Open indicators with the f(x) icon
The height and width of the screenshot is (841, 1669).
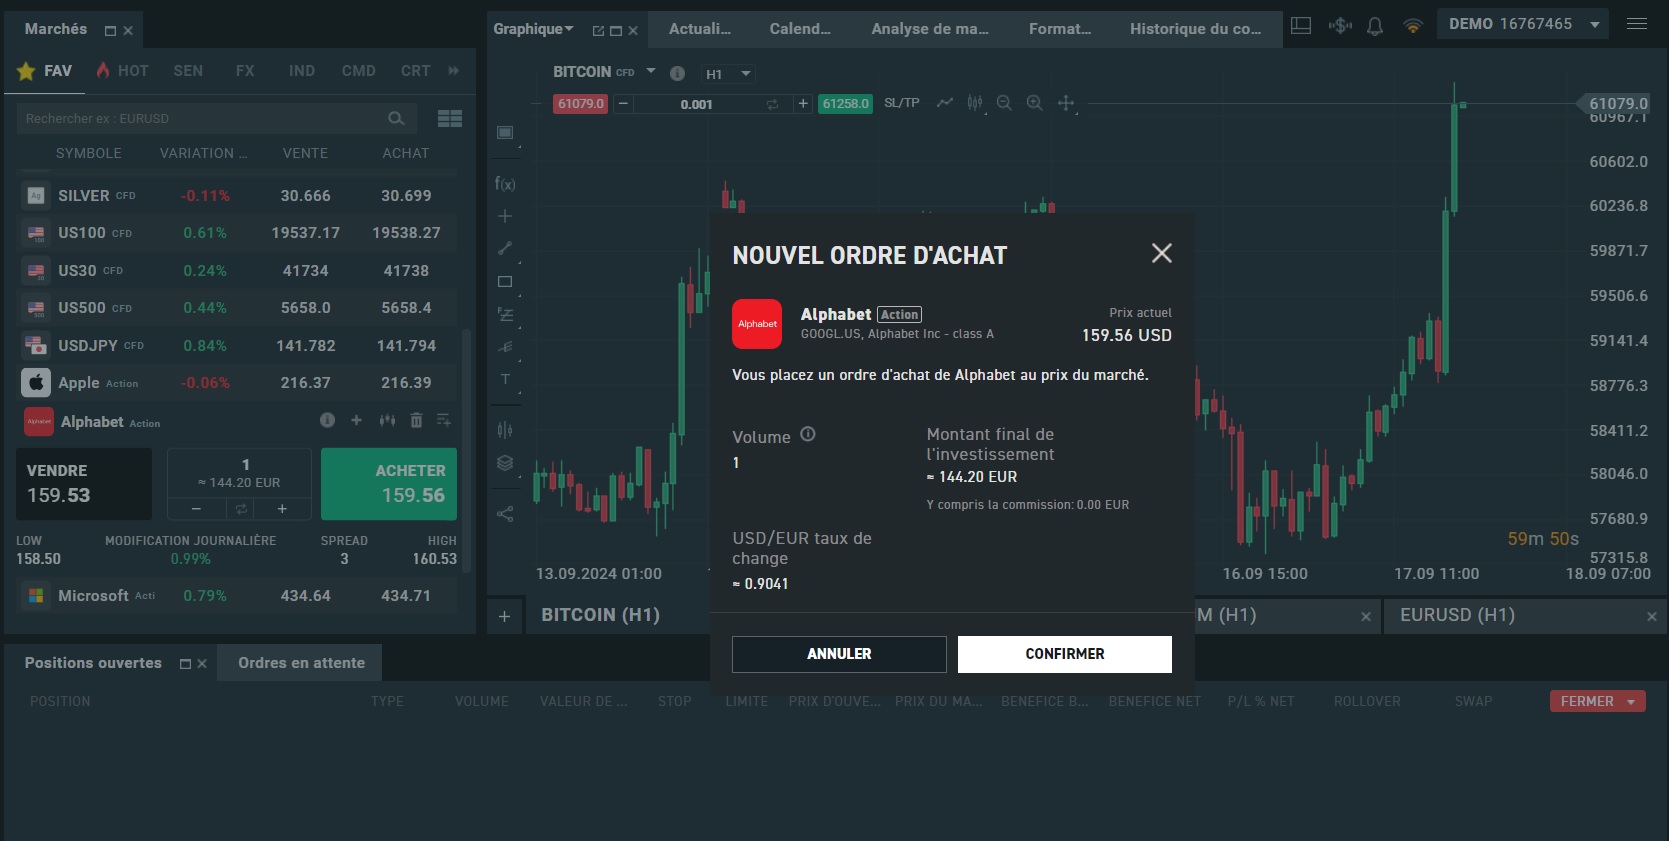pos(505,184)
